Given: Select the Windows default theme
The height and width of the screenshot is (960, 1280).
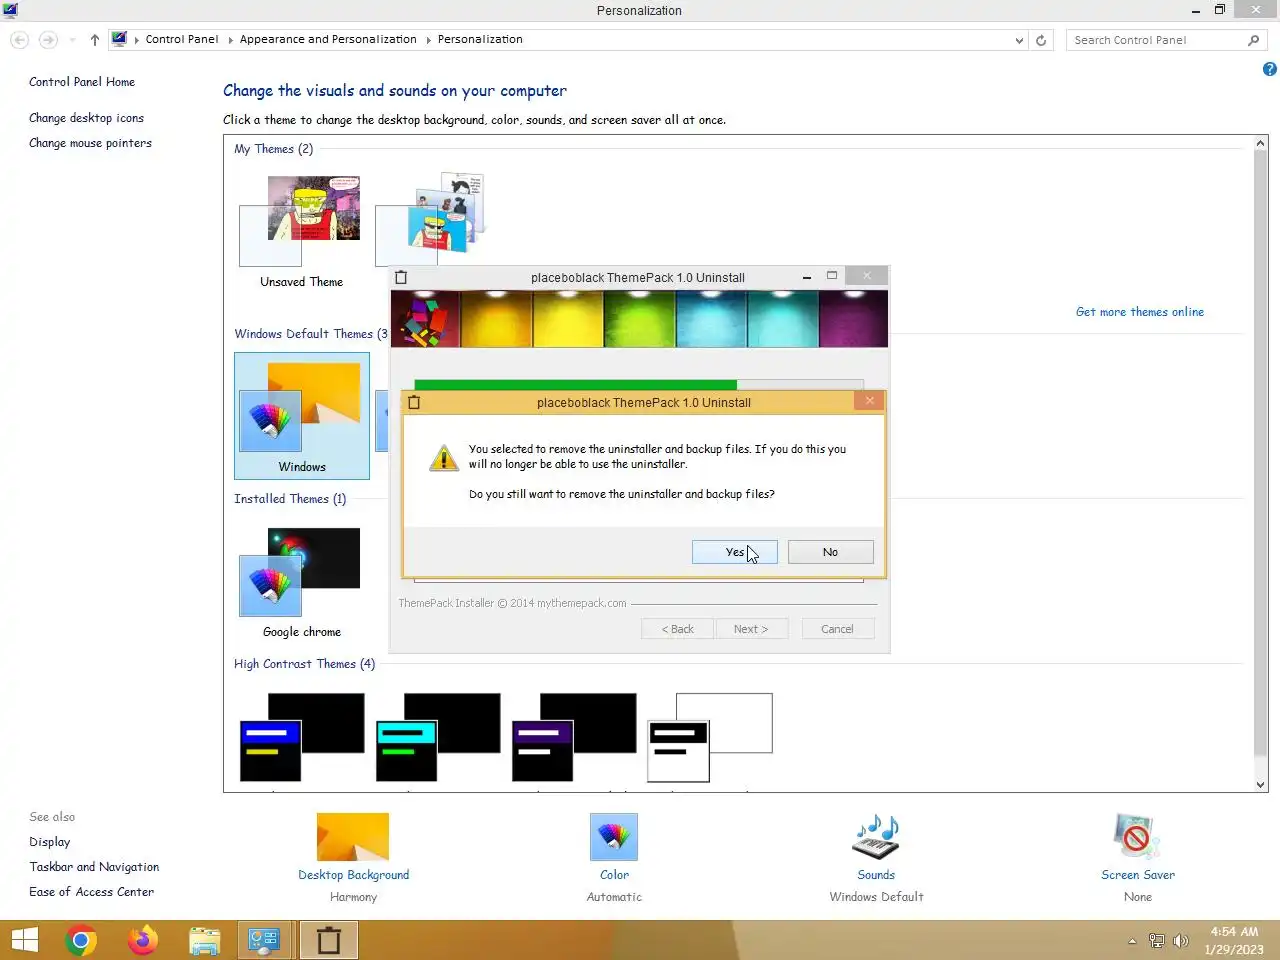Looking at the screenshot, I should [301, 415].
